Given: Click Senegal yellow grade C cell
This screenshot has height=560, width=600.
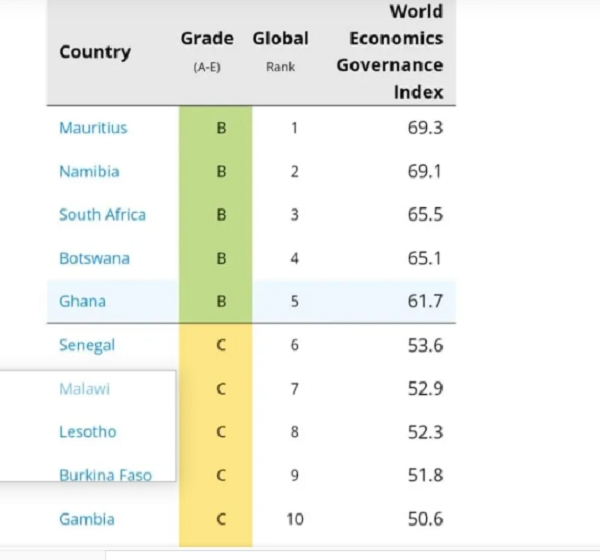Looking at the screenshot, I should 221,345.
